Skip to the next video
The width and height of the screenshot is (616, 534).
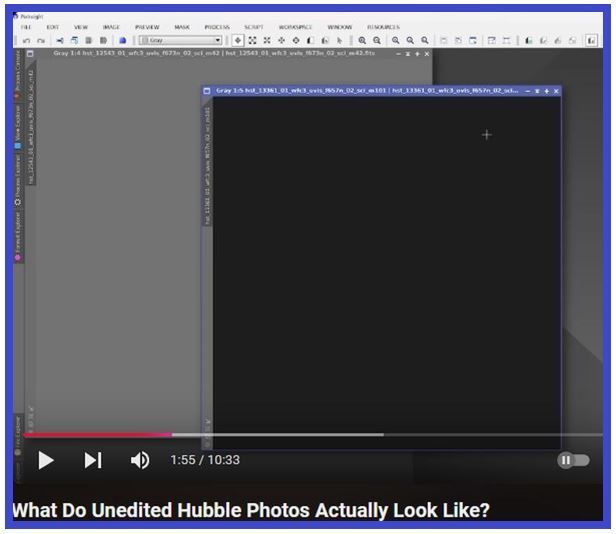[x=93, y=460]
